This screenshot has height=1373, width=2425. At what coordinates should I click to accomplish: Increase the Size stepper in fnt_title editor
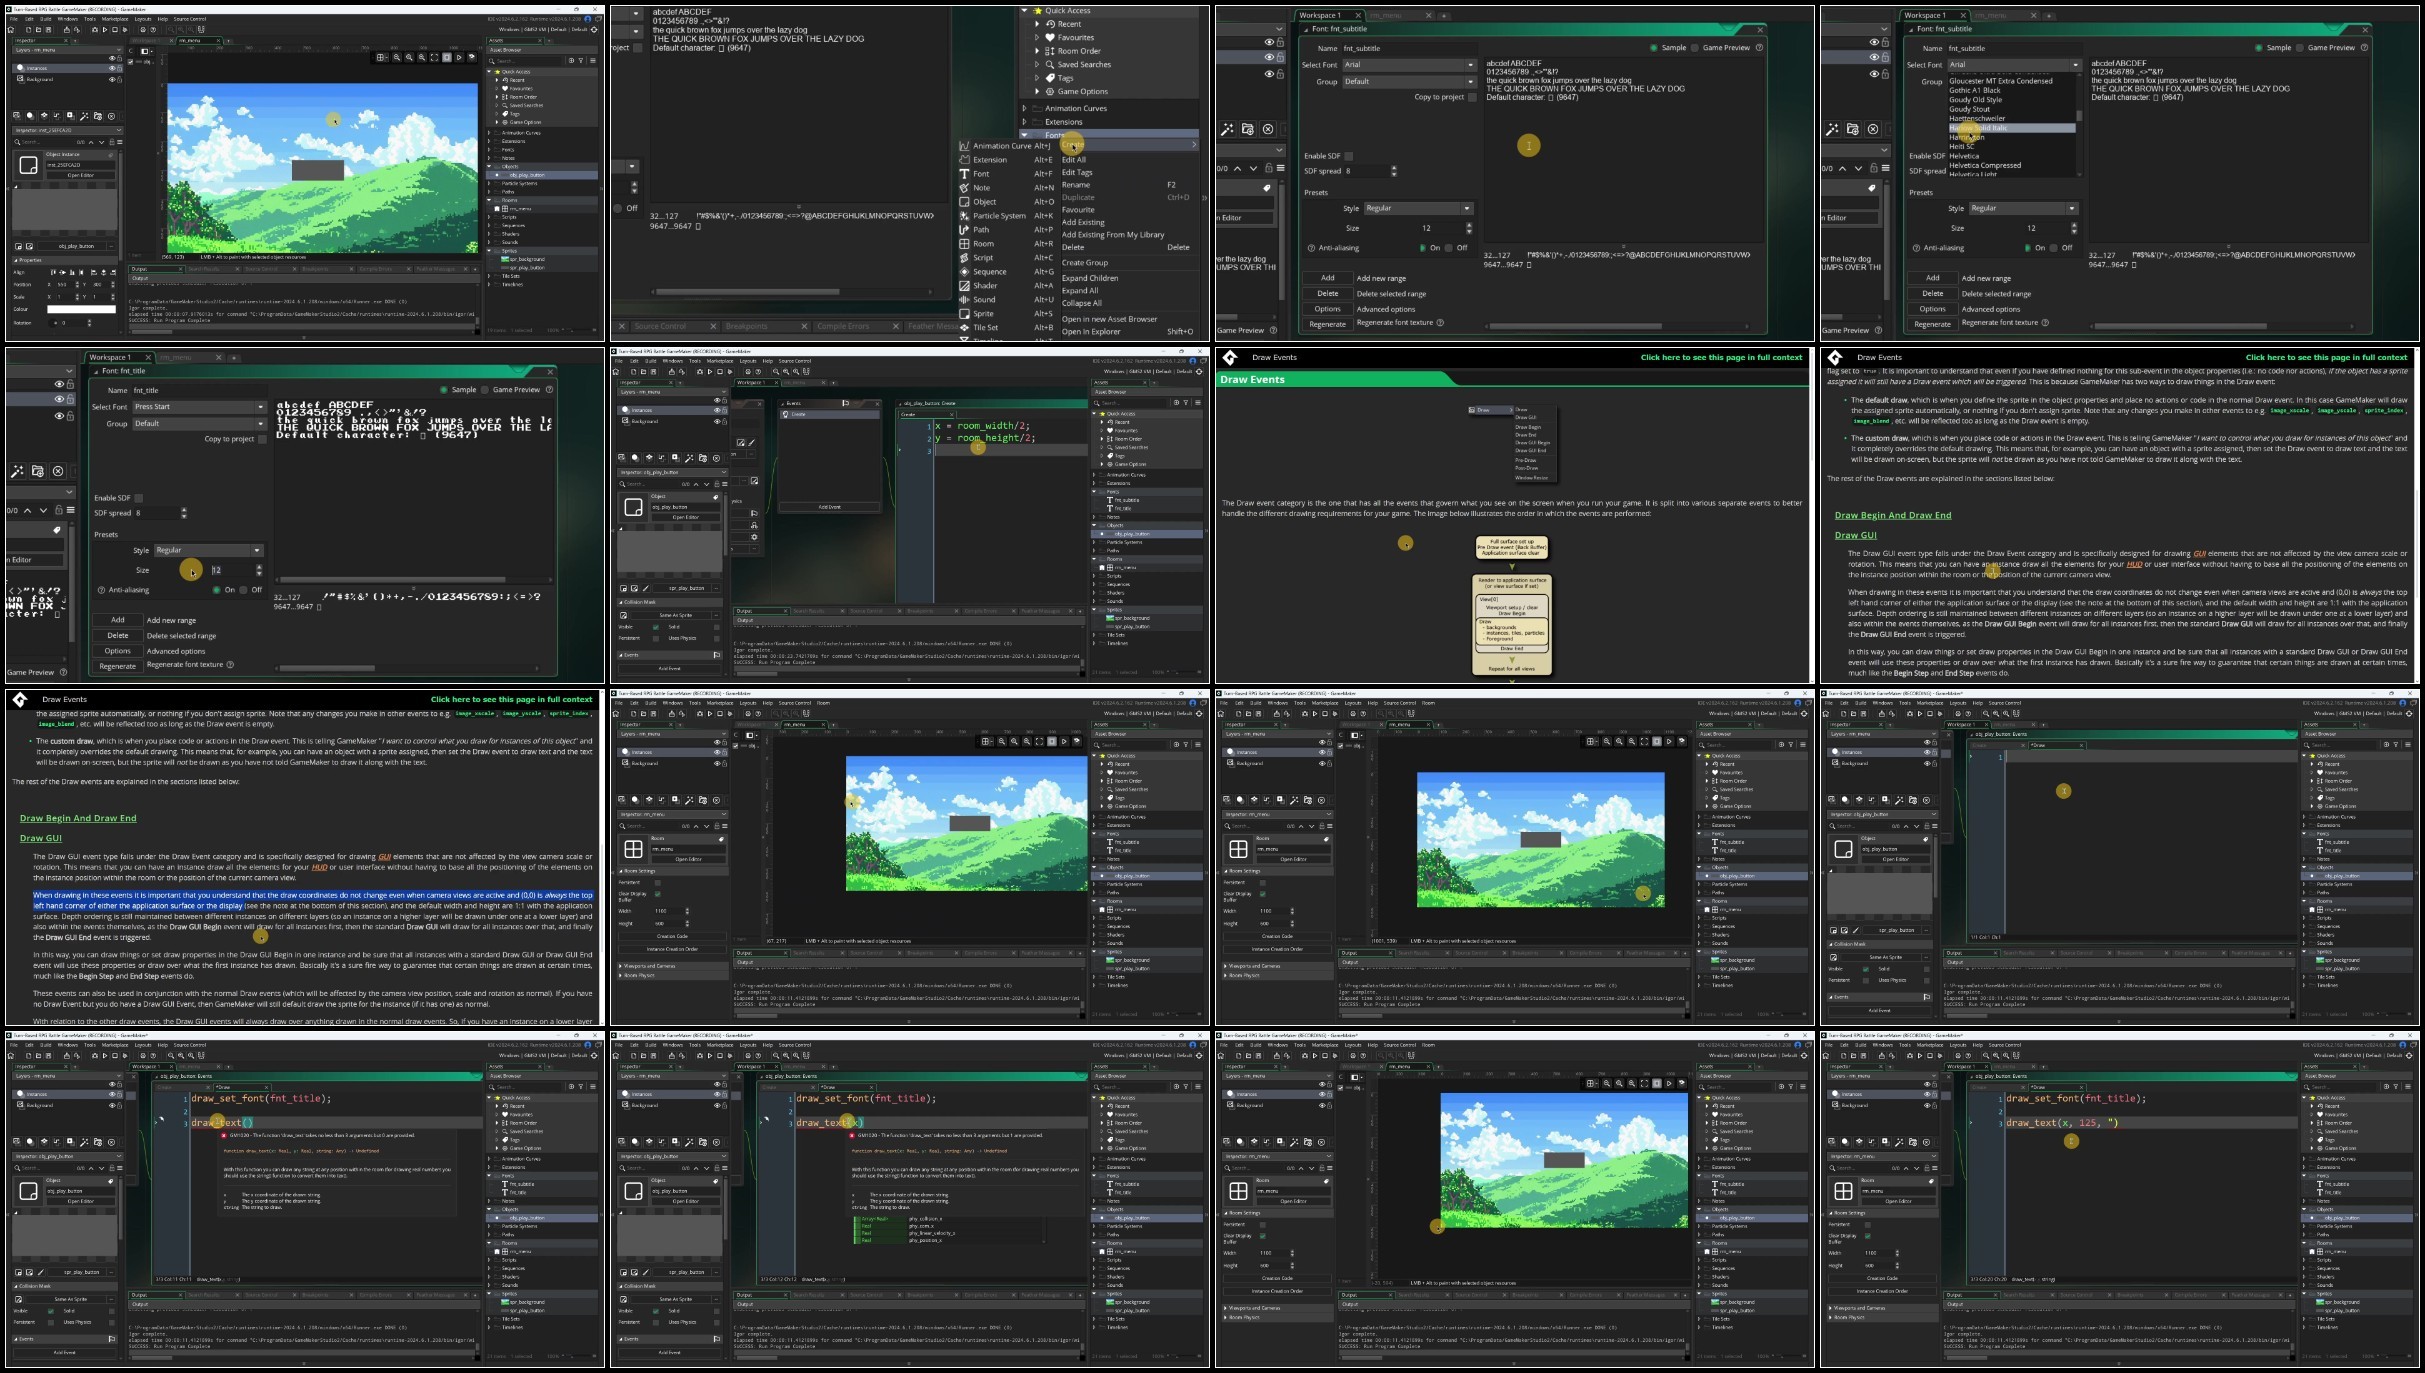click(259, 567)
